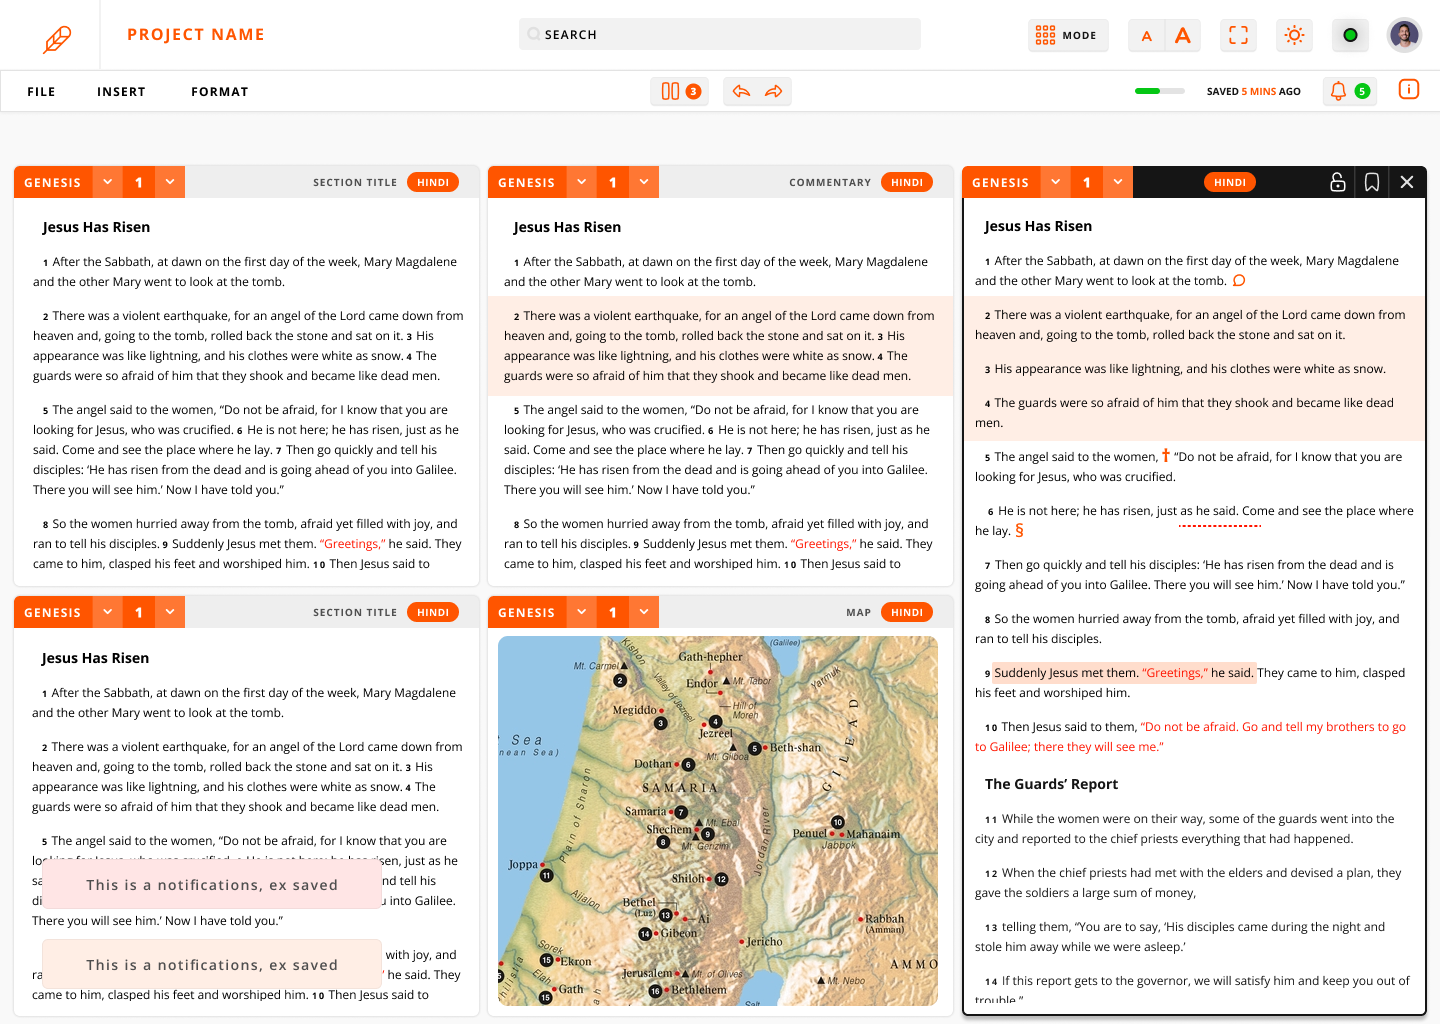Click into the Search field
This screenshot has height=1024, width=1440.
(720, 34)
